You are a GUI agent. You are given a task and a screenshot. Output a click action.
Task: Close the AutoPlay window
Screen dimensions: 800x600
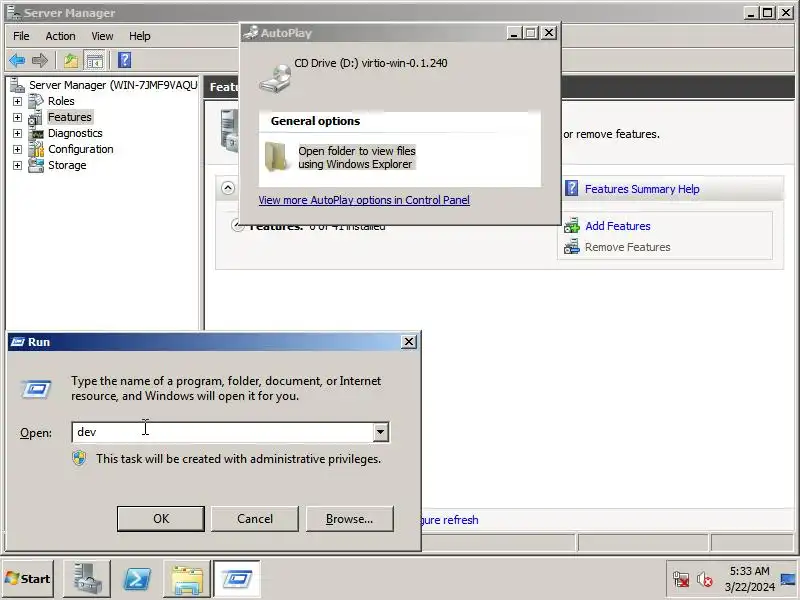(548, 33)
